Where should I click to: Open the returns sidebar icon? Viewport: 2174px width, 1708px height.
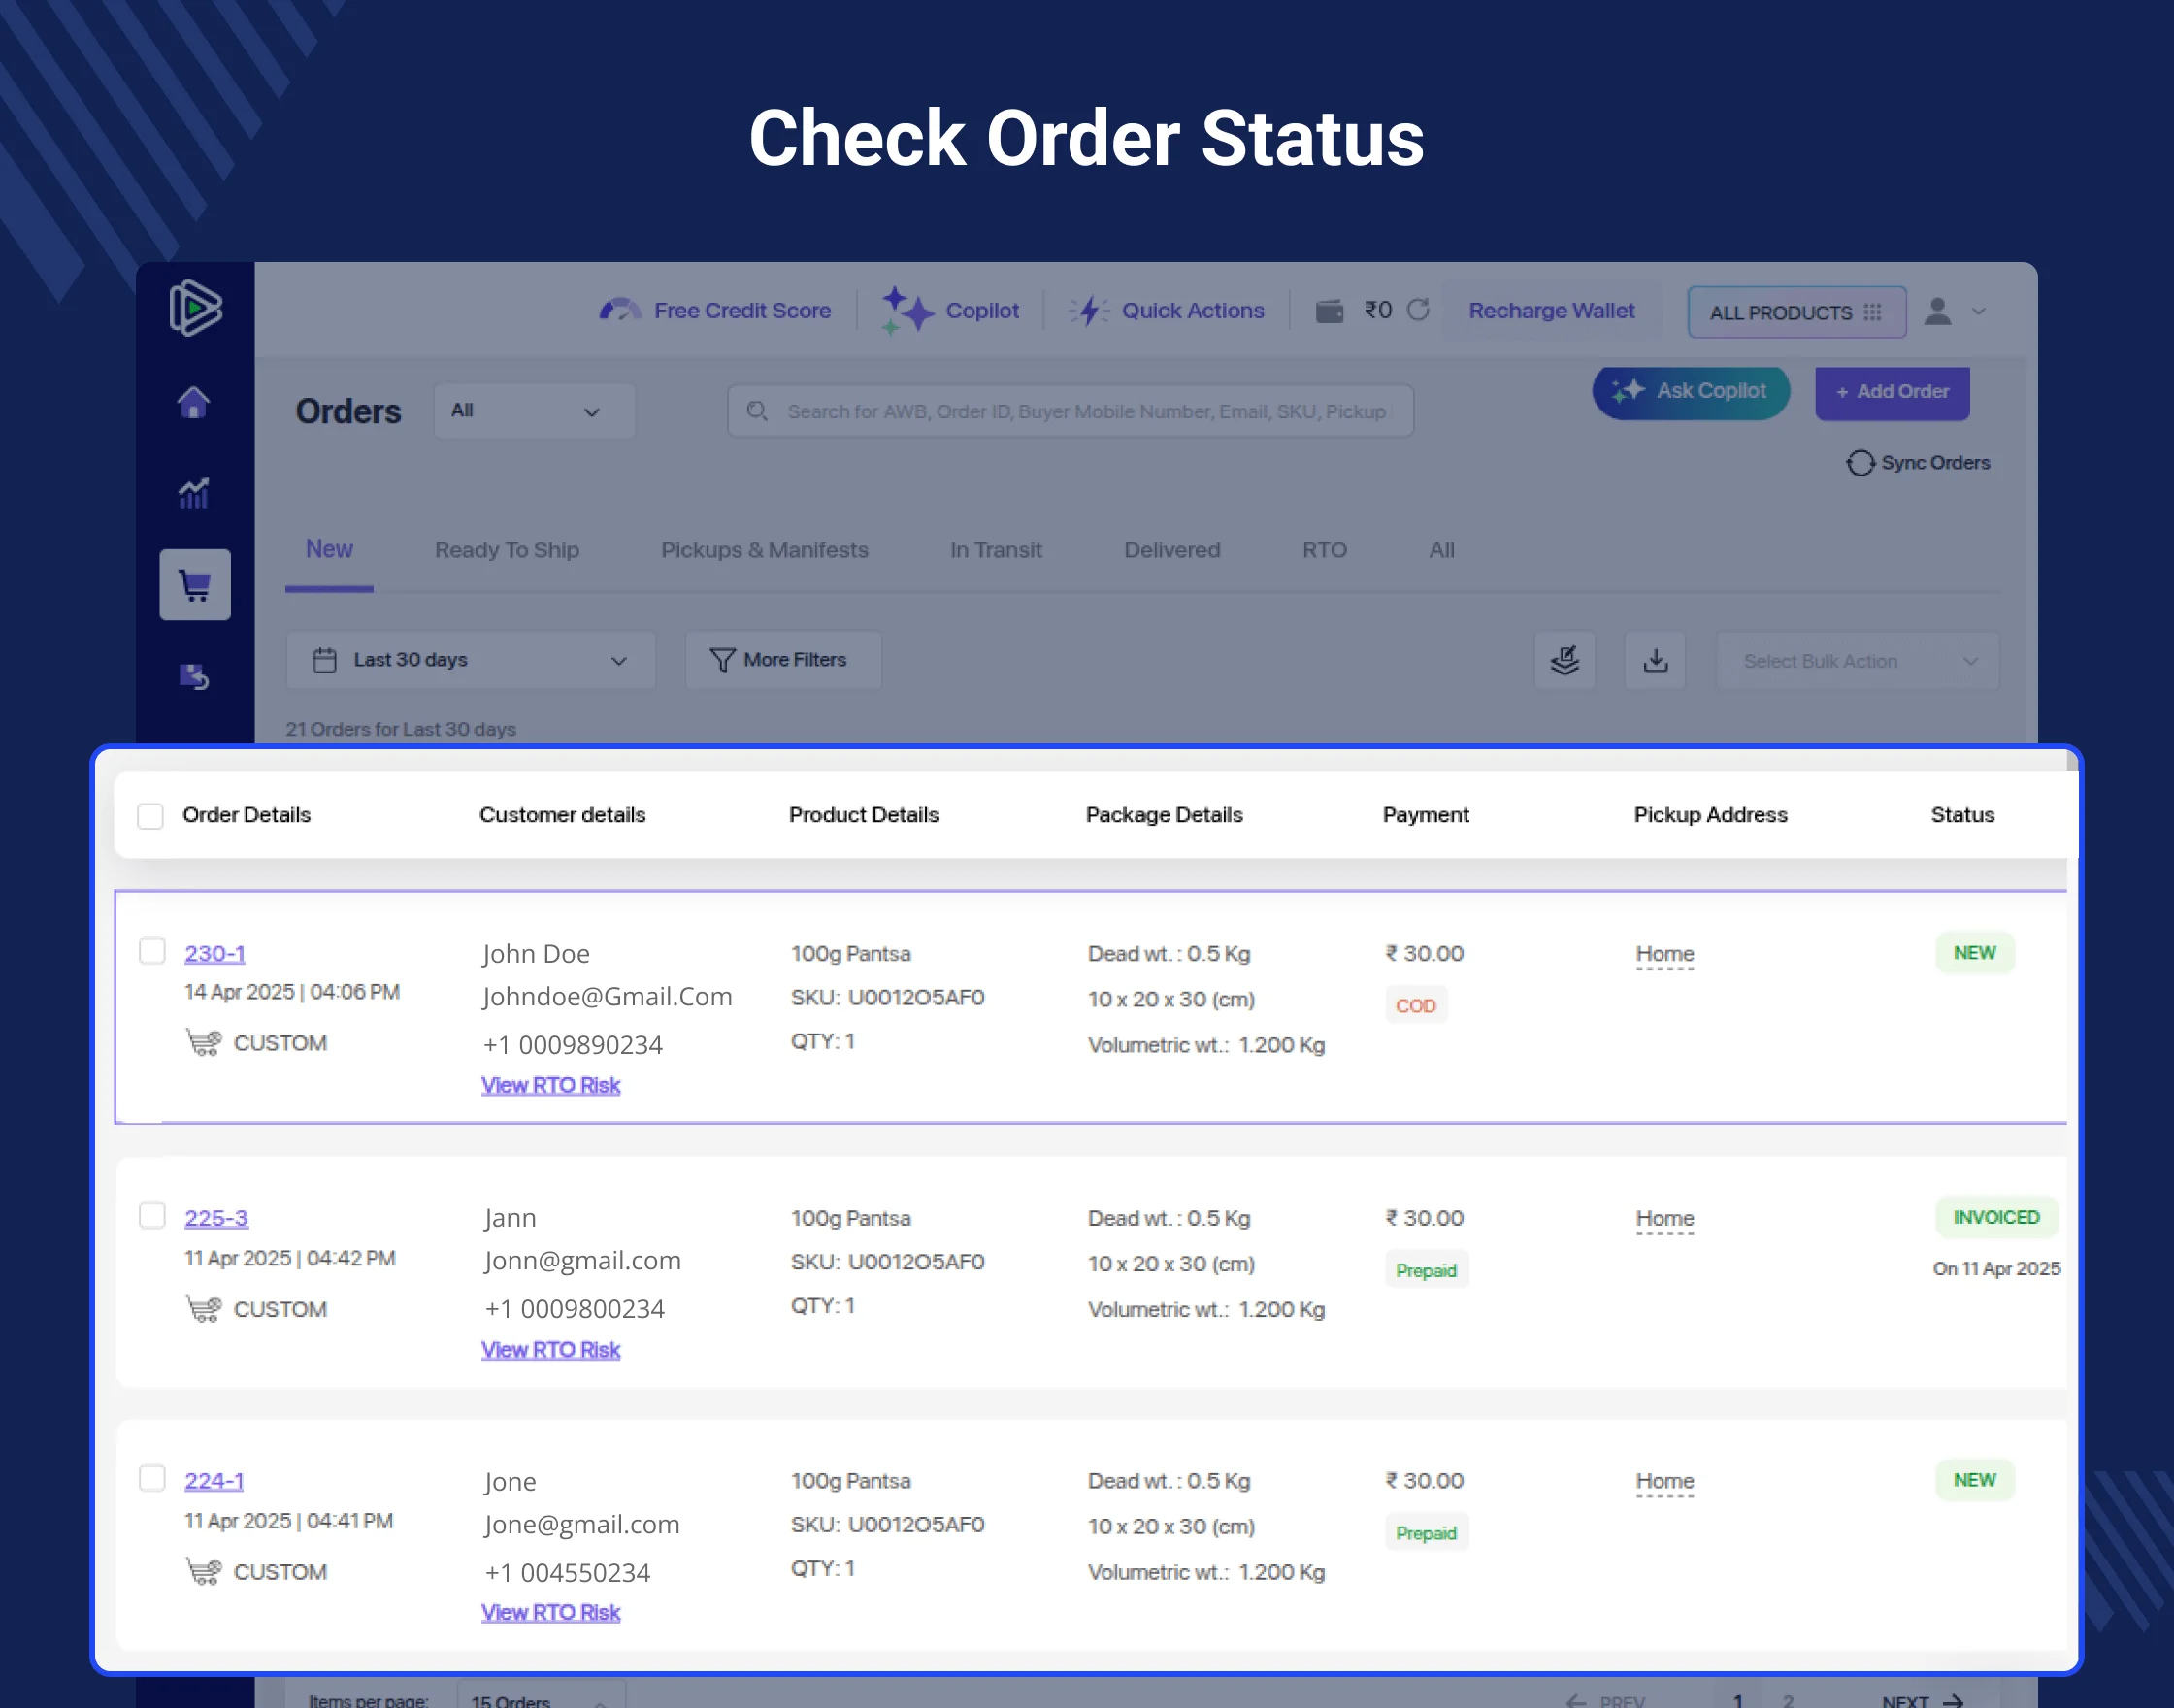(x=194, y=677)
